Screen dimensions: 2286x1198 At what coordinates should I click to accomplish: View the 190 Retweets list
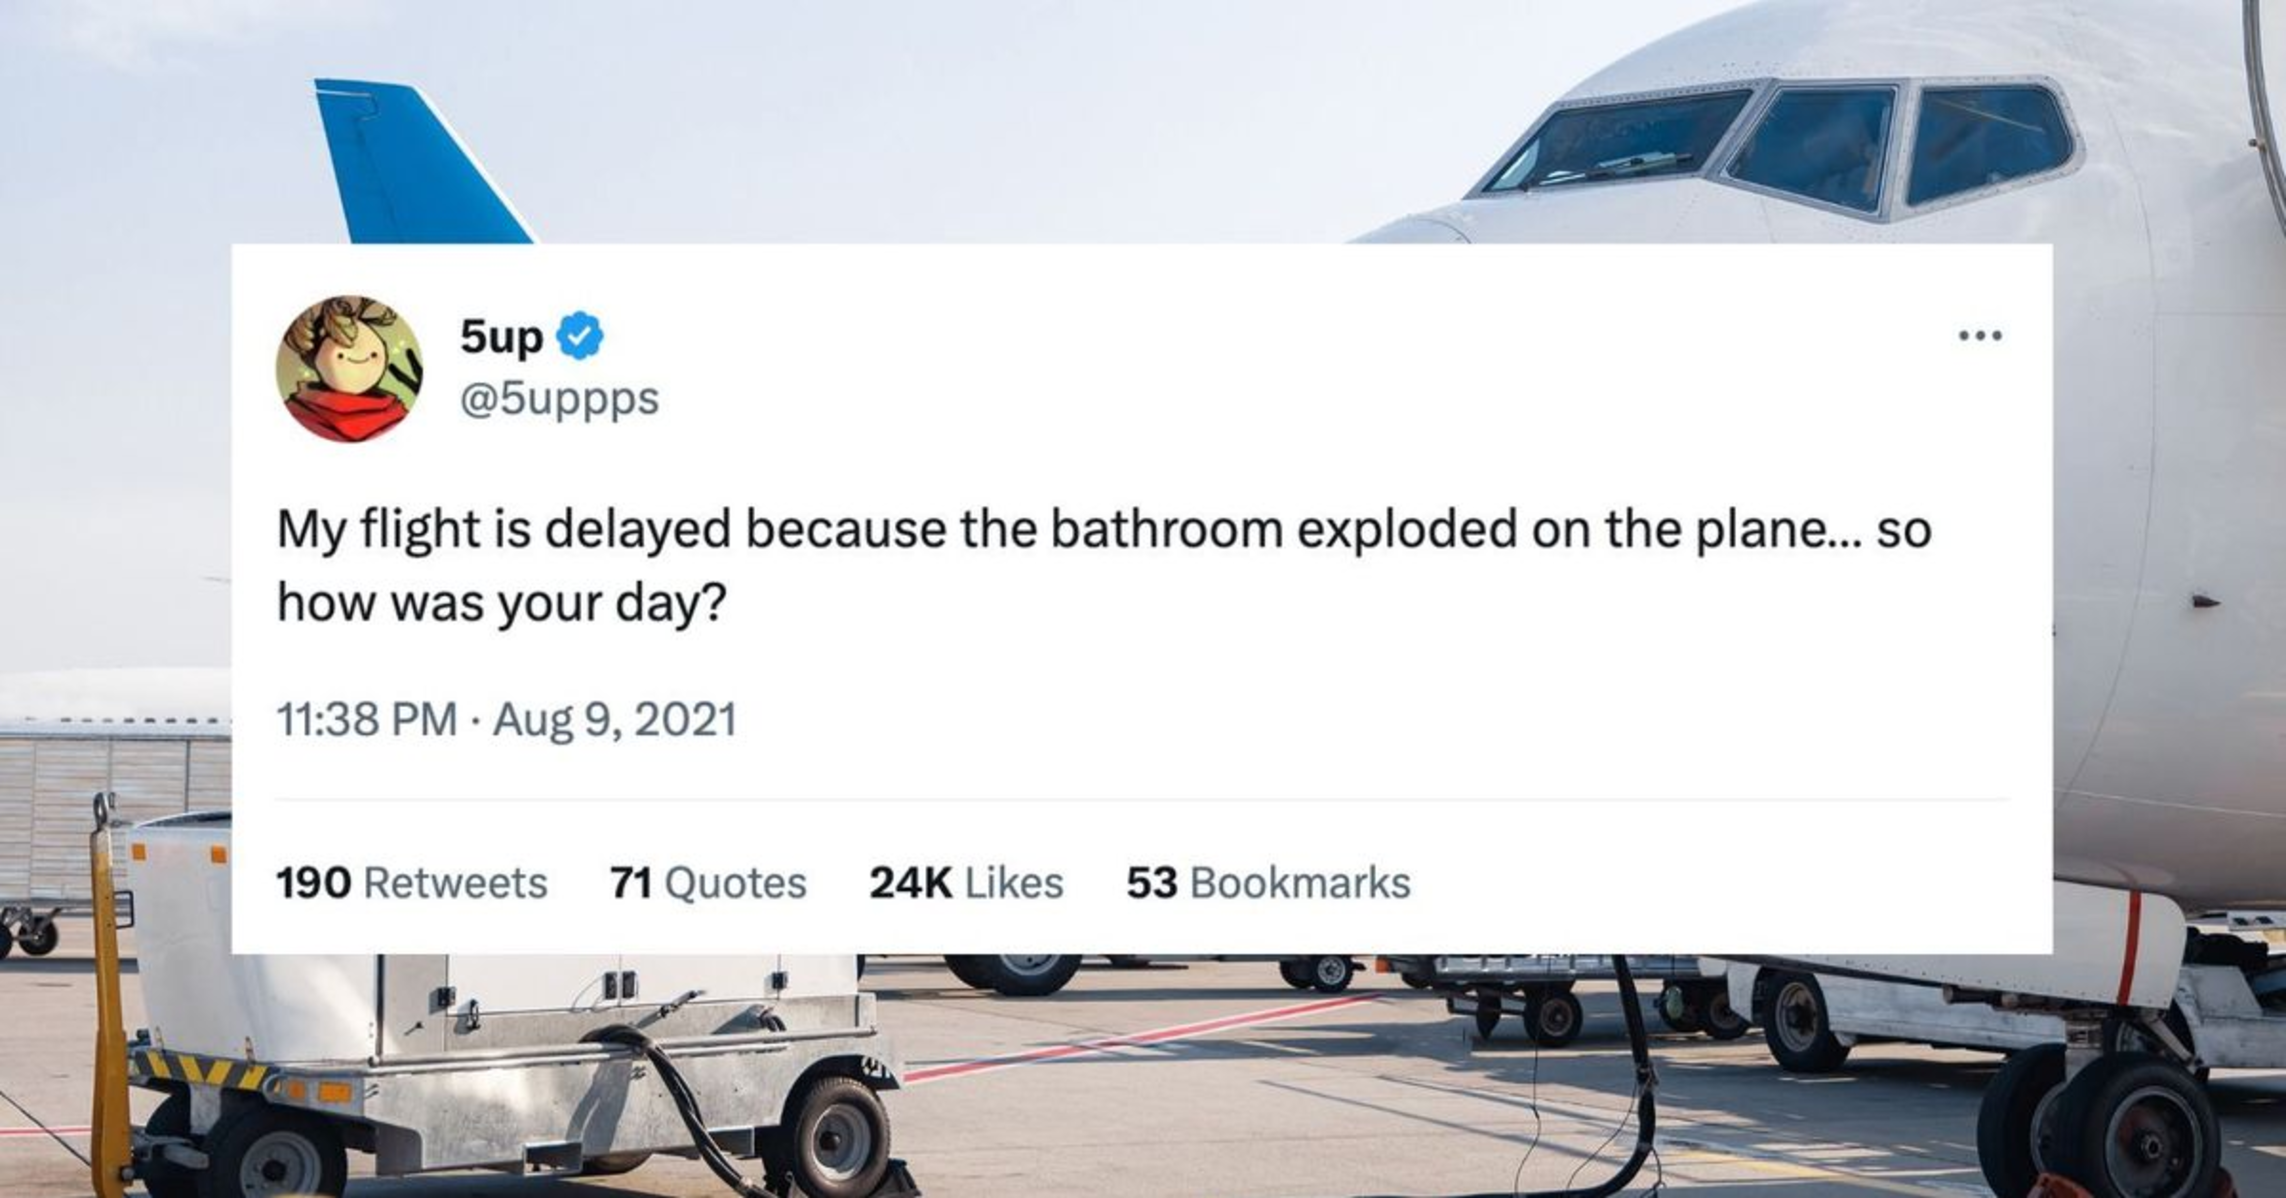click(x=411, y=883)
